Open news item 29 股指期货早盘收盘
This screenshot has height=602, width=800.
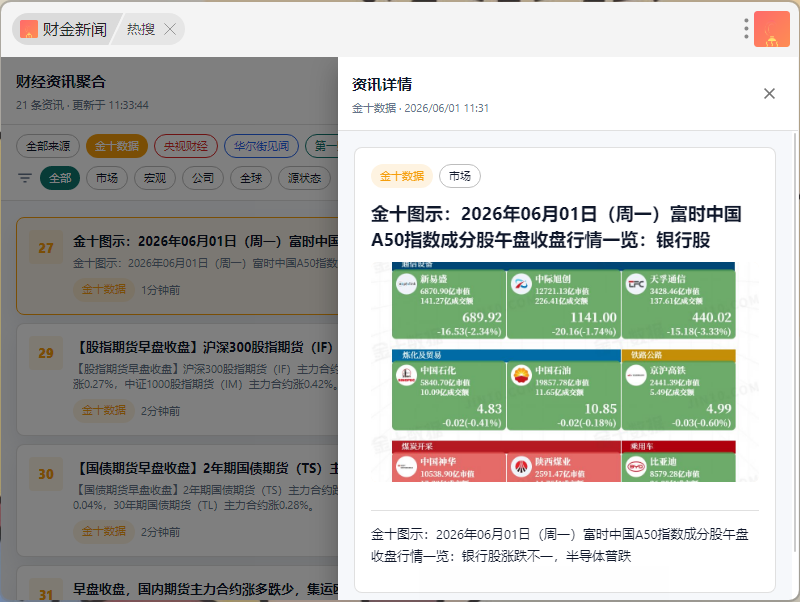pos(177,379)
